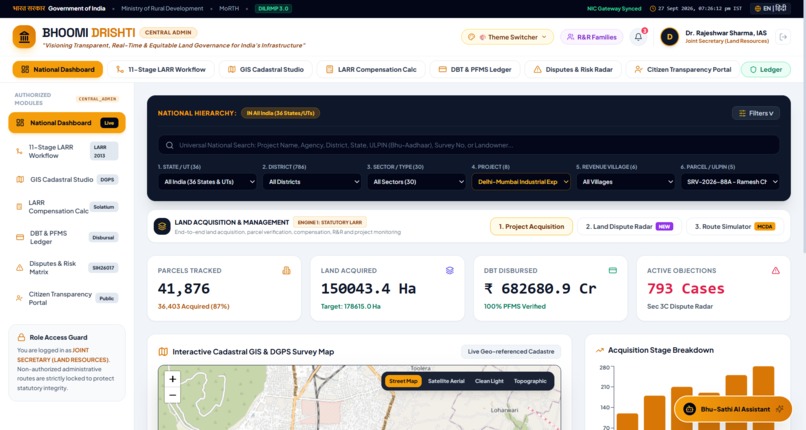Open the 11-Stage LARR Workflow tab
Screen dimensions: 806x430
pyautogui.click(x=160, y=69)
